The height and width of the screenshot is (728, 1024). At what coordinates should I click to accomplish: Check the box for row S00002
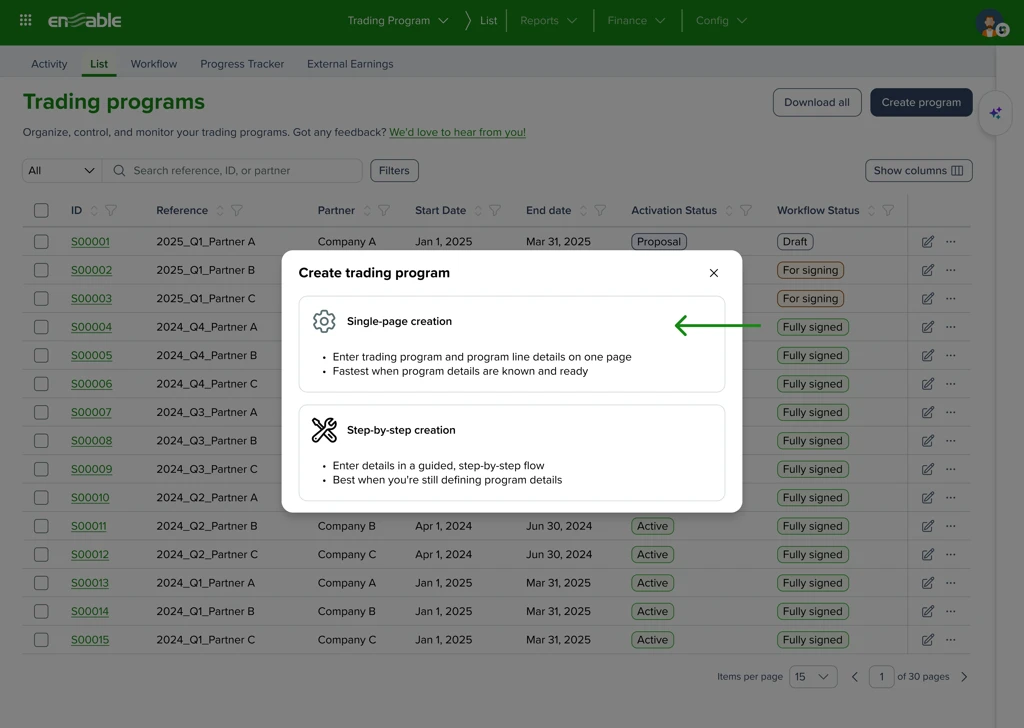[x=41, y=270]
